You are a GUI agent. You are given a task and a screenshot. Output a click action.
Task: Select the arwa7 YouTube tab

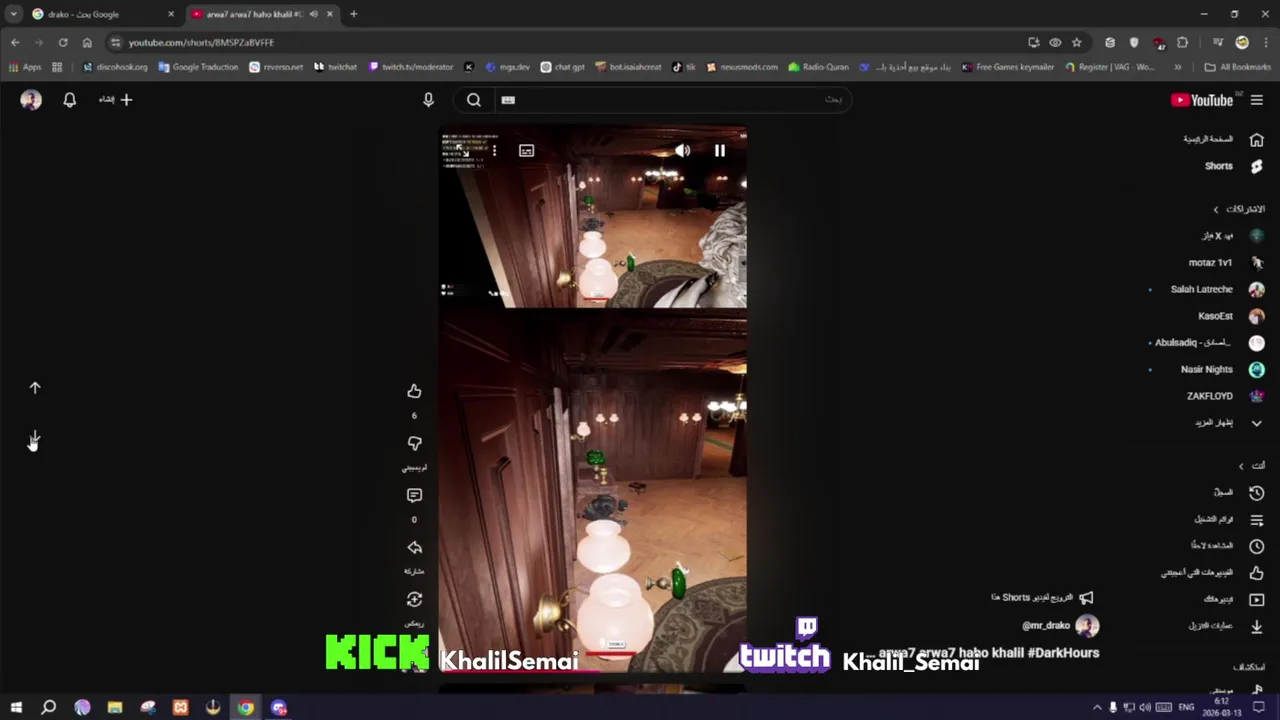coord(262,14)
